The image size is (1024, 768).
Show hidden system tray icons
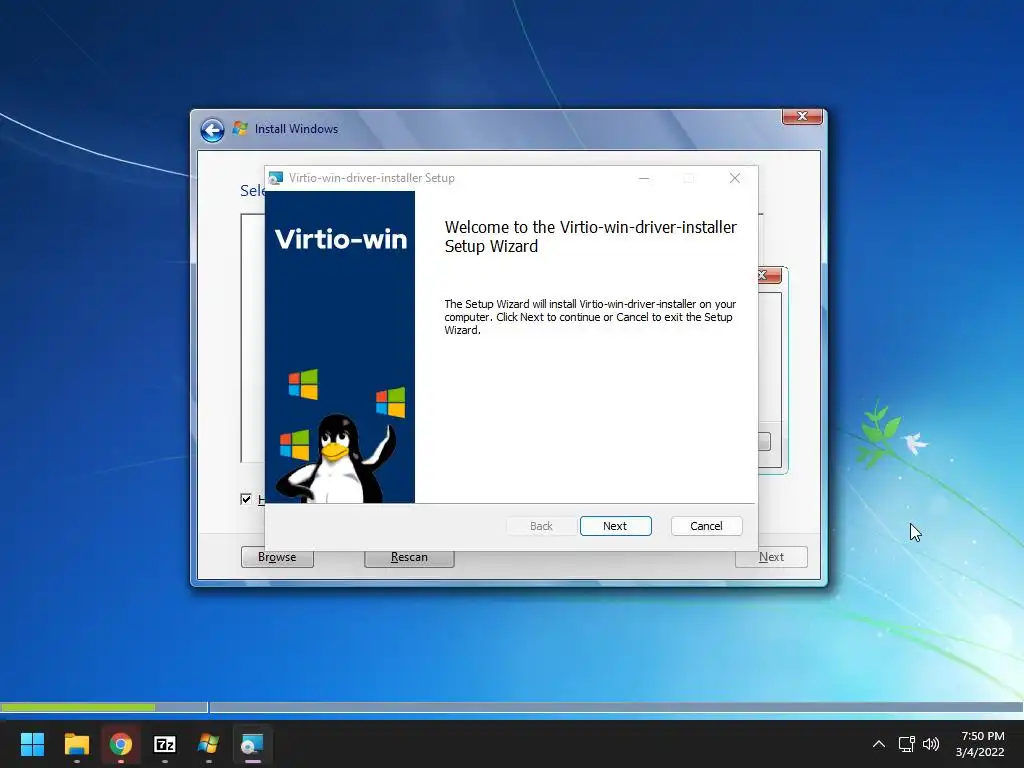(x=879, y=744)
